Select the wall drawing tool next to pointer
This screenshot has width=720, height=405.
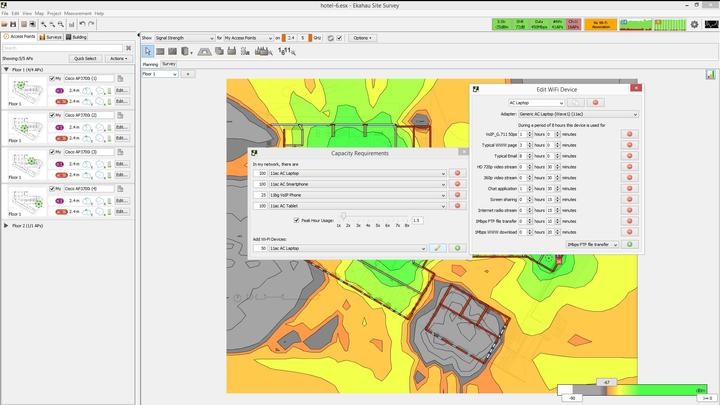click(160, 51)
